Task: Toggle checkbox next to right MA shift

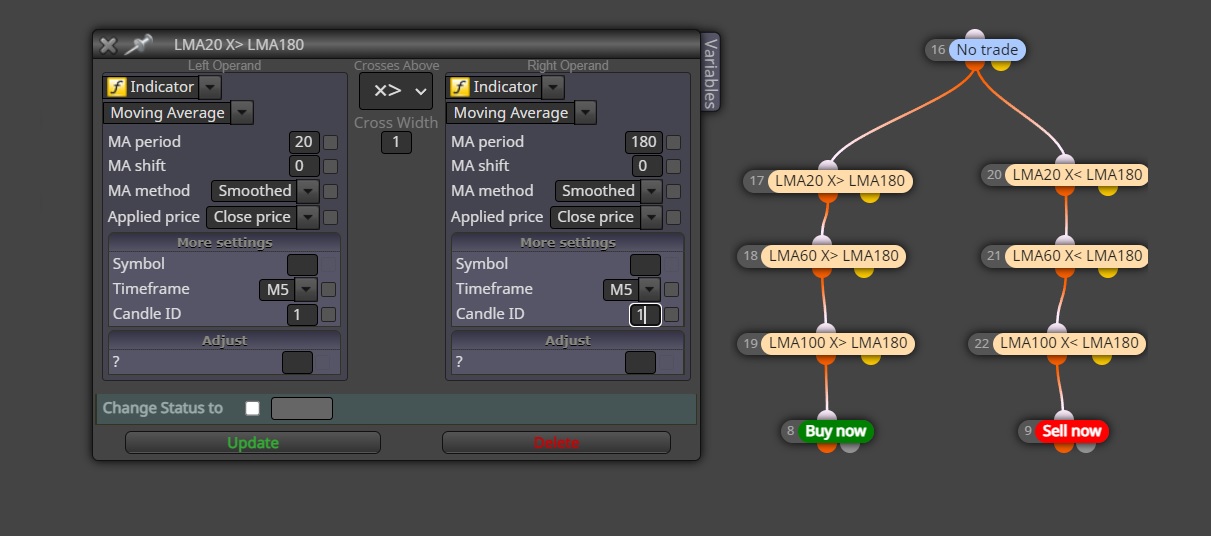Action: coord(673,166)
